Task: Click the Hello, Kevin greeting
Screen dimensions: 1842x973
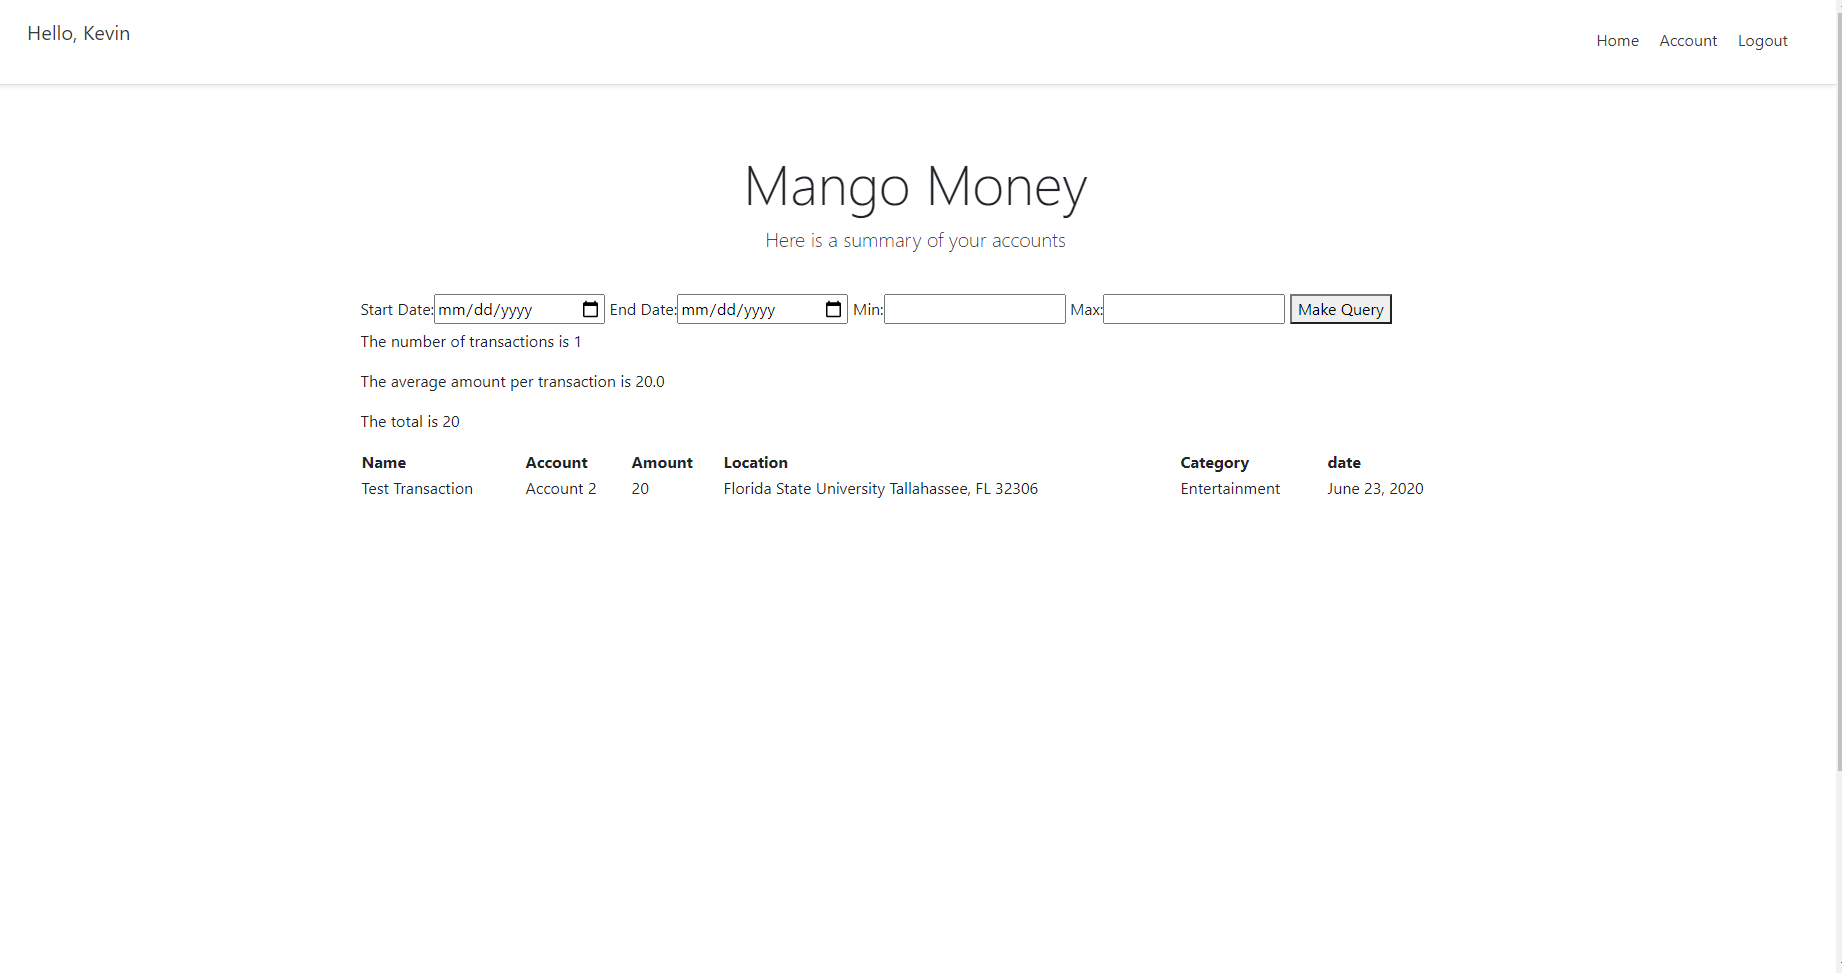Action: [78, 33]
